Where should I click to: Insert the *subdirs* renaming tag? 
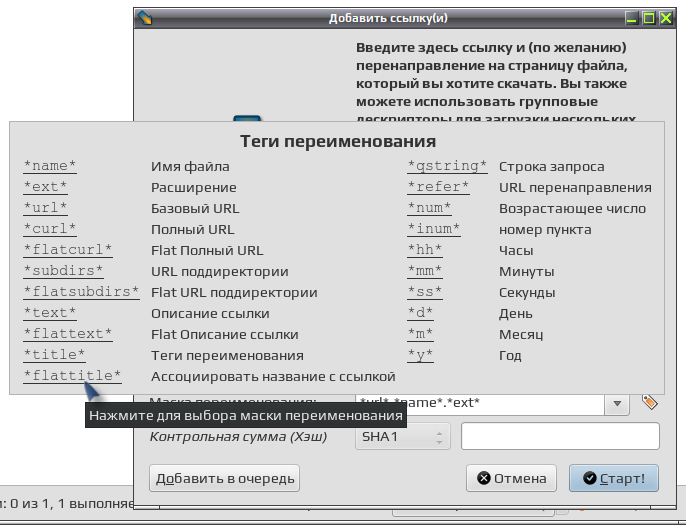(63, 271)
